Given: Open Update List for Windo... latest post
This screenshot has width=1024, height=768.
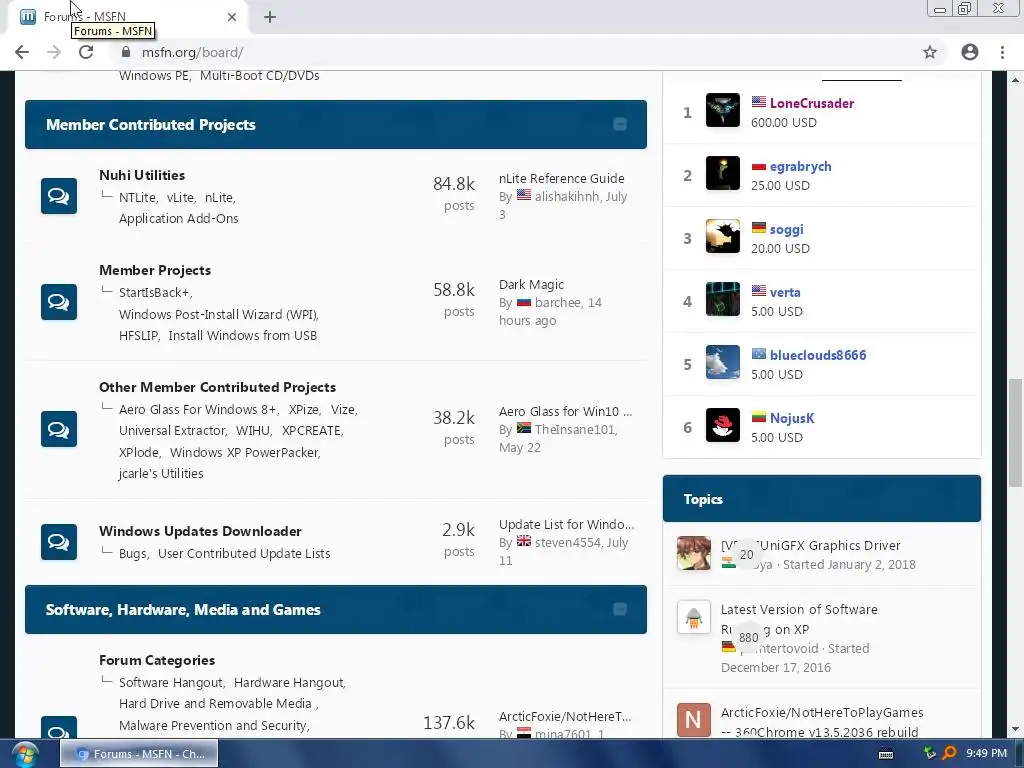Looking at the screenshot, I should click(x=566, y=524).
